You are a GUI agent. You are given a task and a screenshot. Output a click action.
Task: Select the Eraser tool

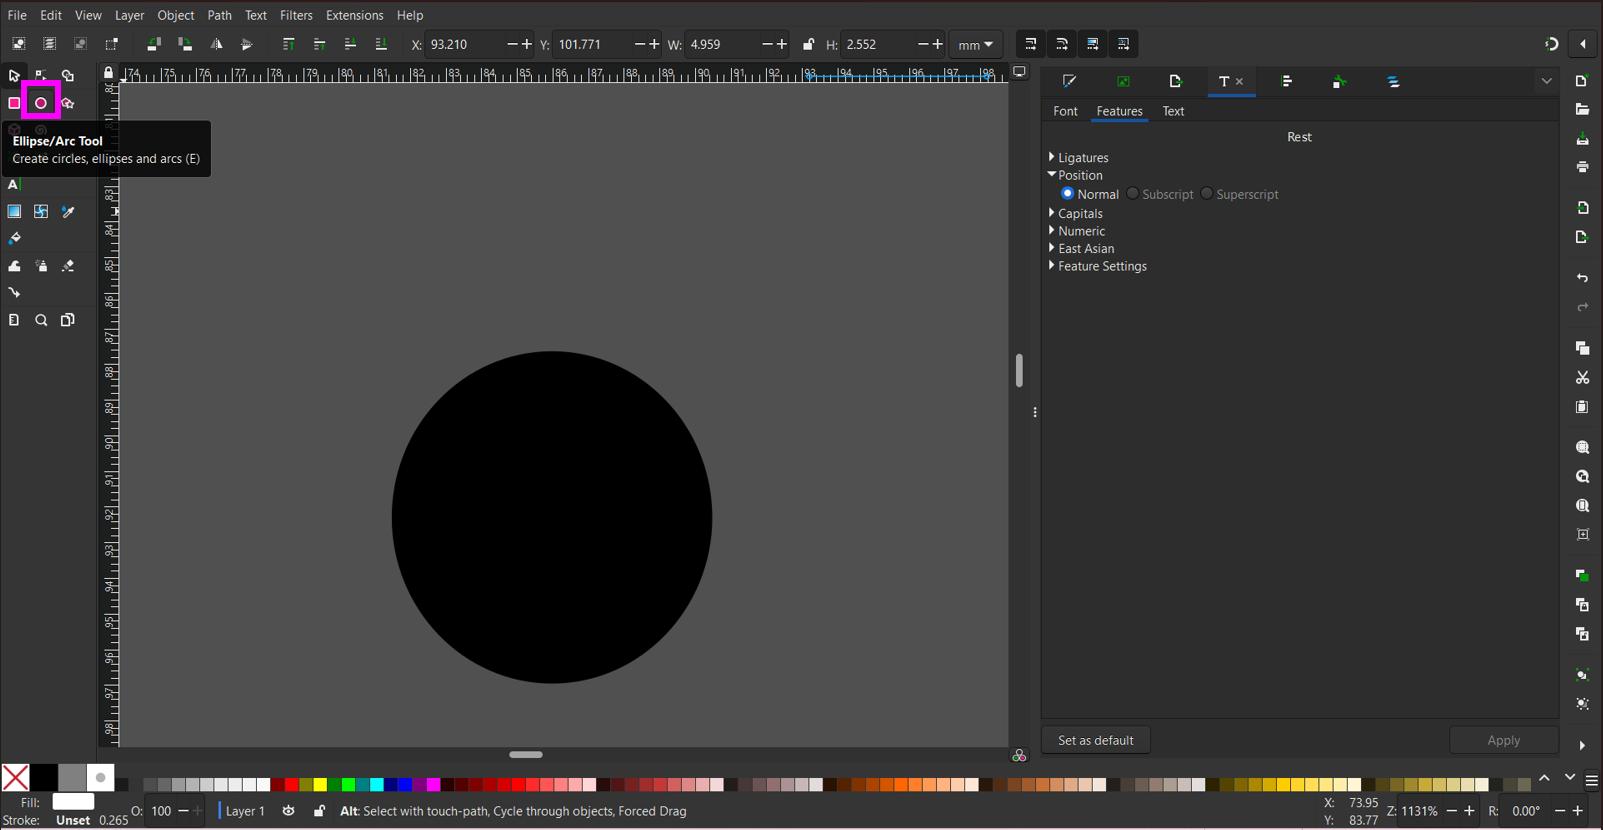[x=68, y=266]
